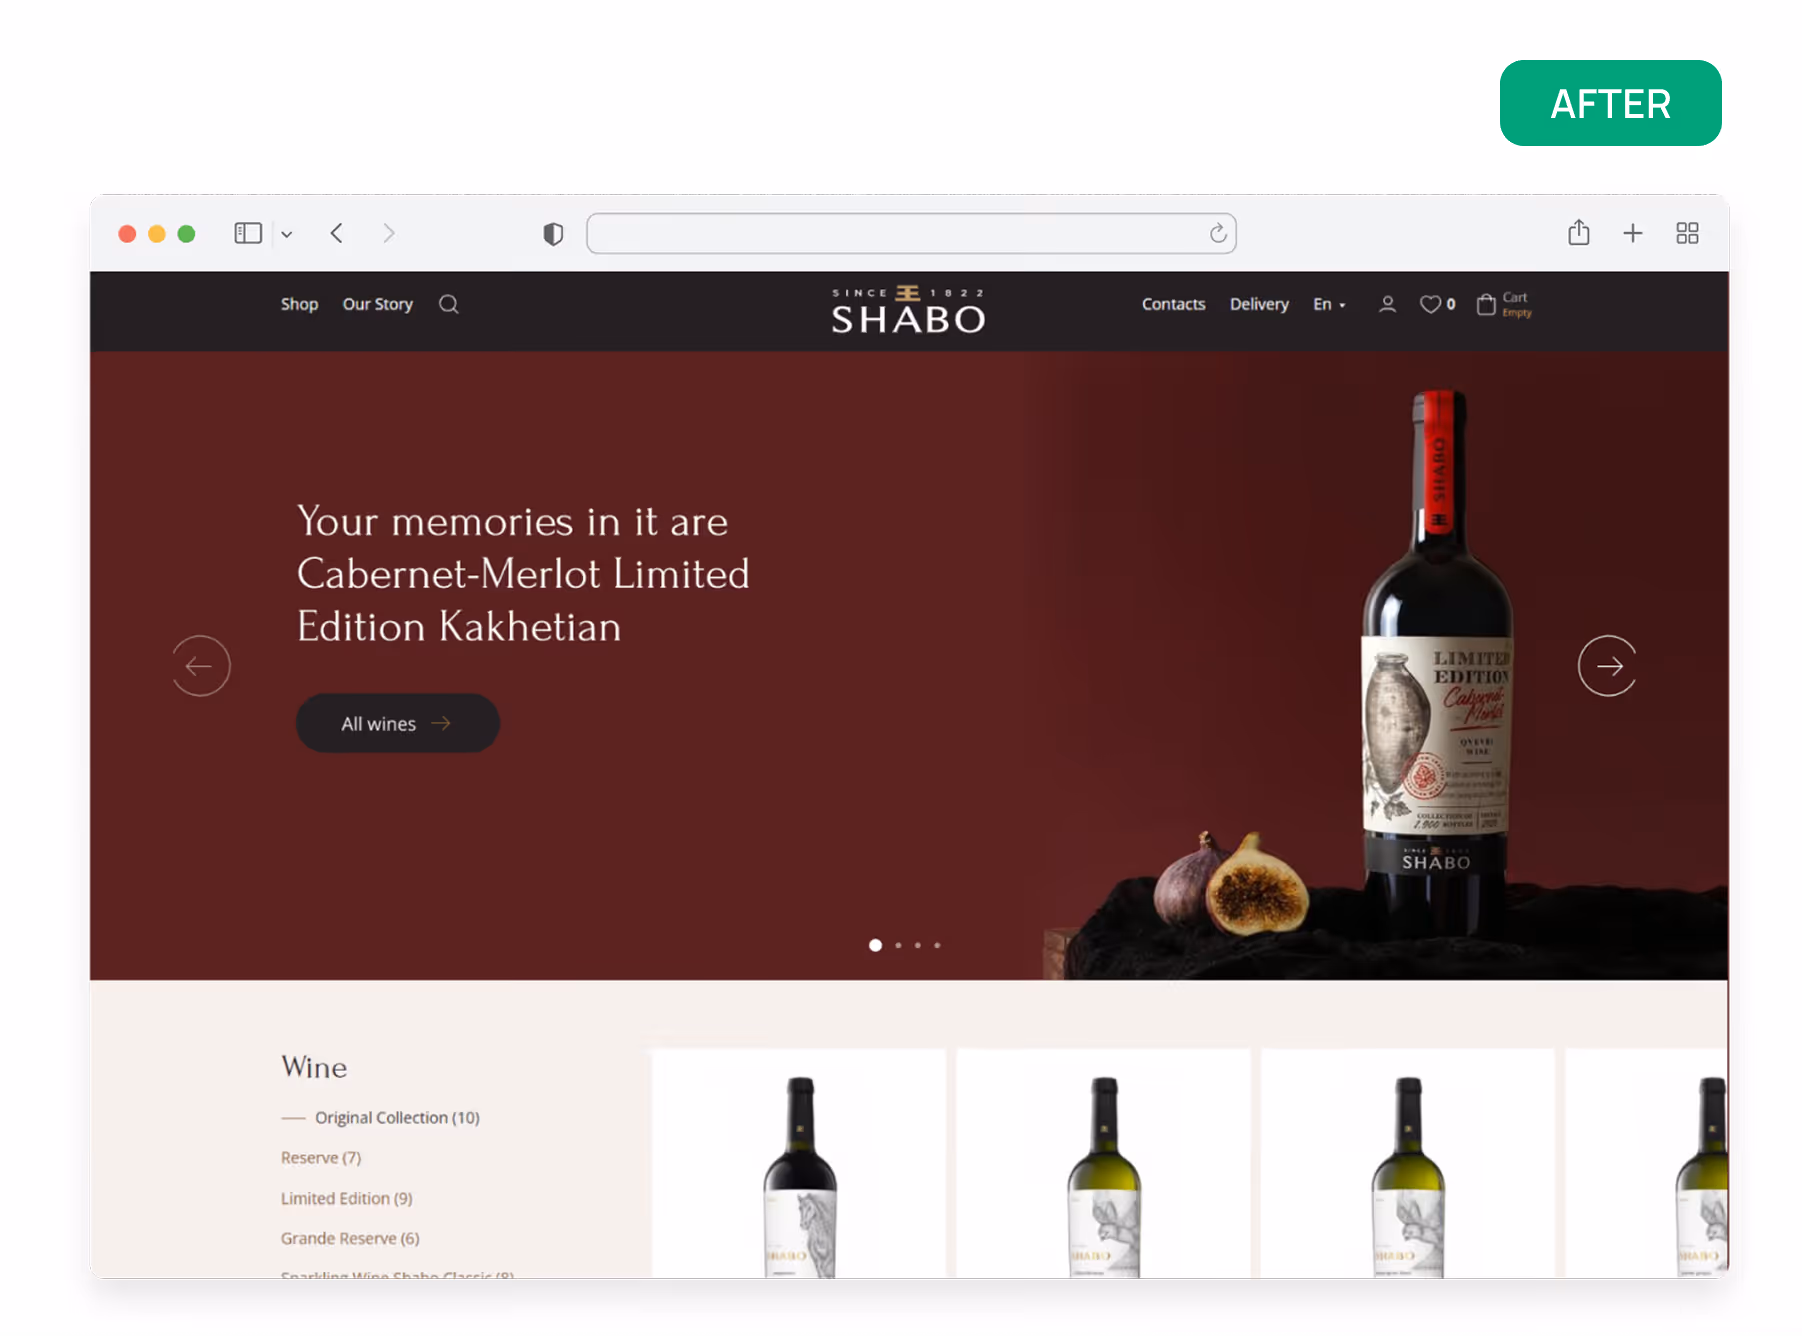
Task: Toggle the browser sidebar panel
Action: pyautogui.click(x=248, y=233)
